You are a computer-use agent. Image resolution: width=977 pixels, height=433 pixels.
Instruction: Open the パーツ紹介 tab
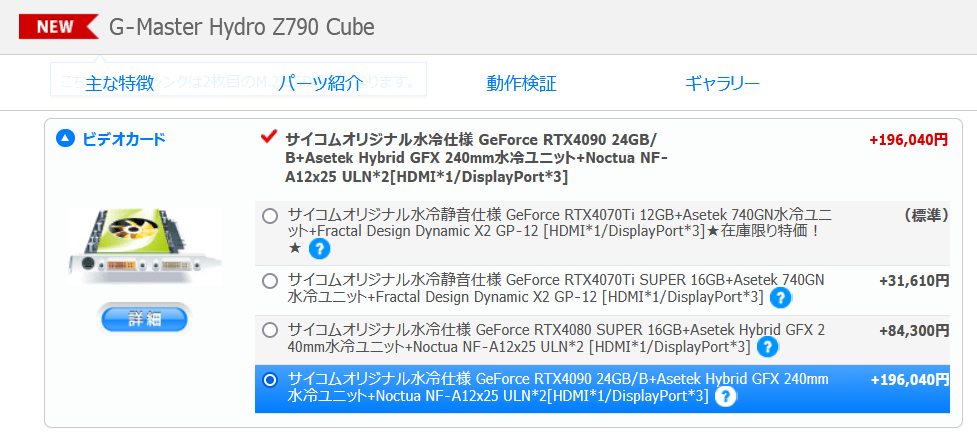pyautogui.click(x=320, y=83)
